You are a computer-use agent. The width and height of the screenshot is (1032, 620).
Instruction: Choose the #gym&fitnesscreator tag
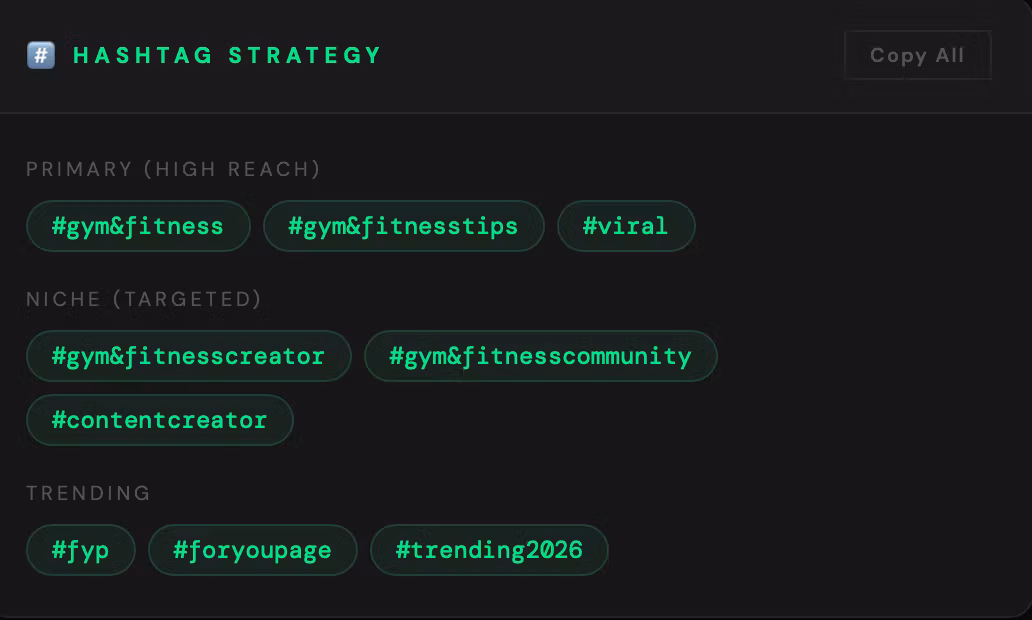pos(189,356)
